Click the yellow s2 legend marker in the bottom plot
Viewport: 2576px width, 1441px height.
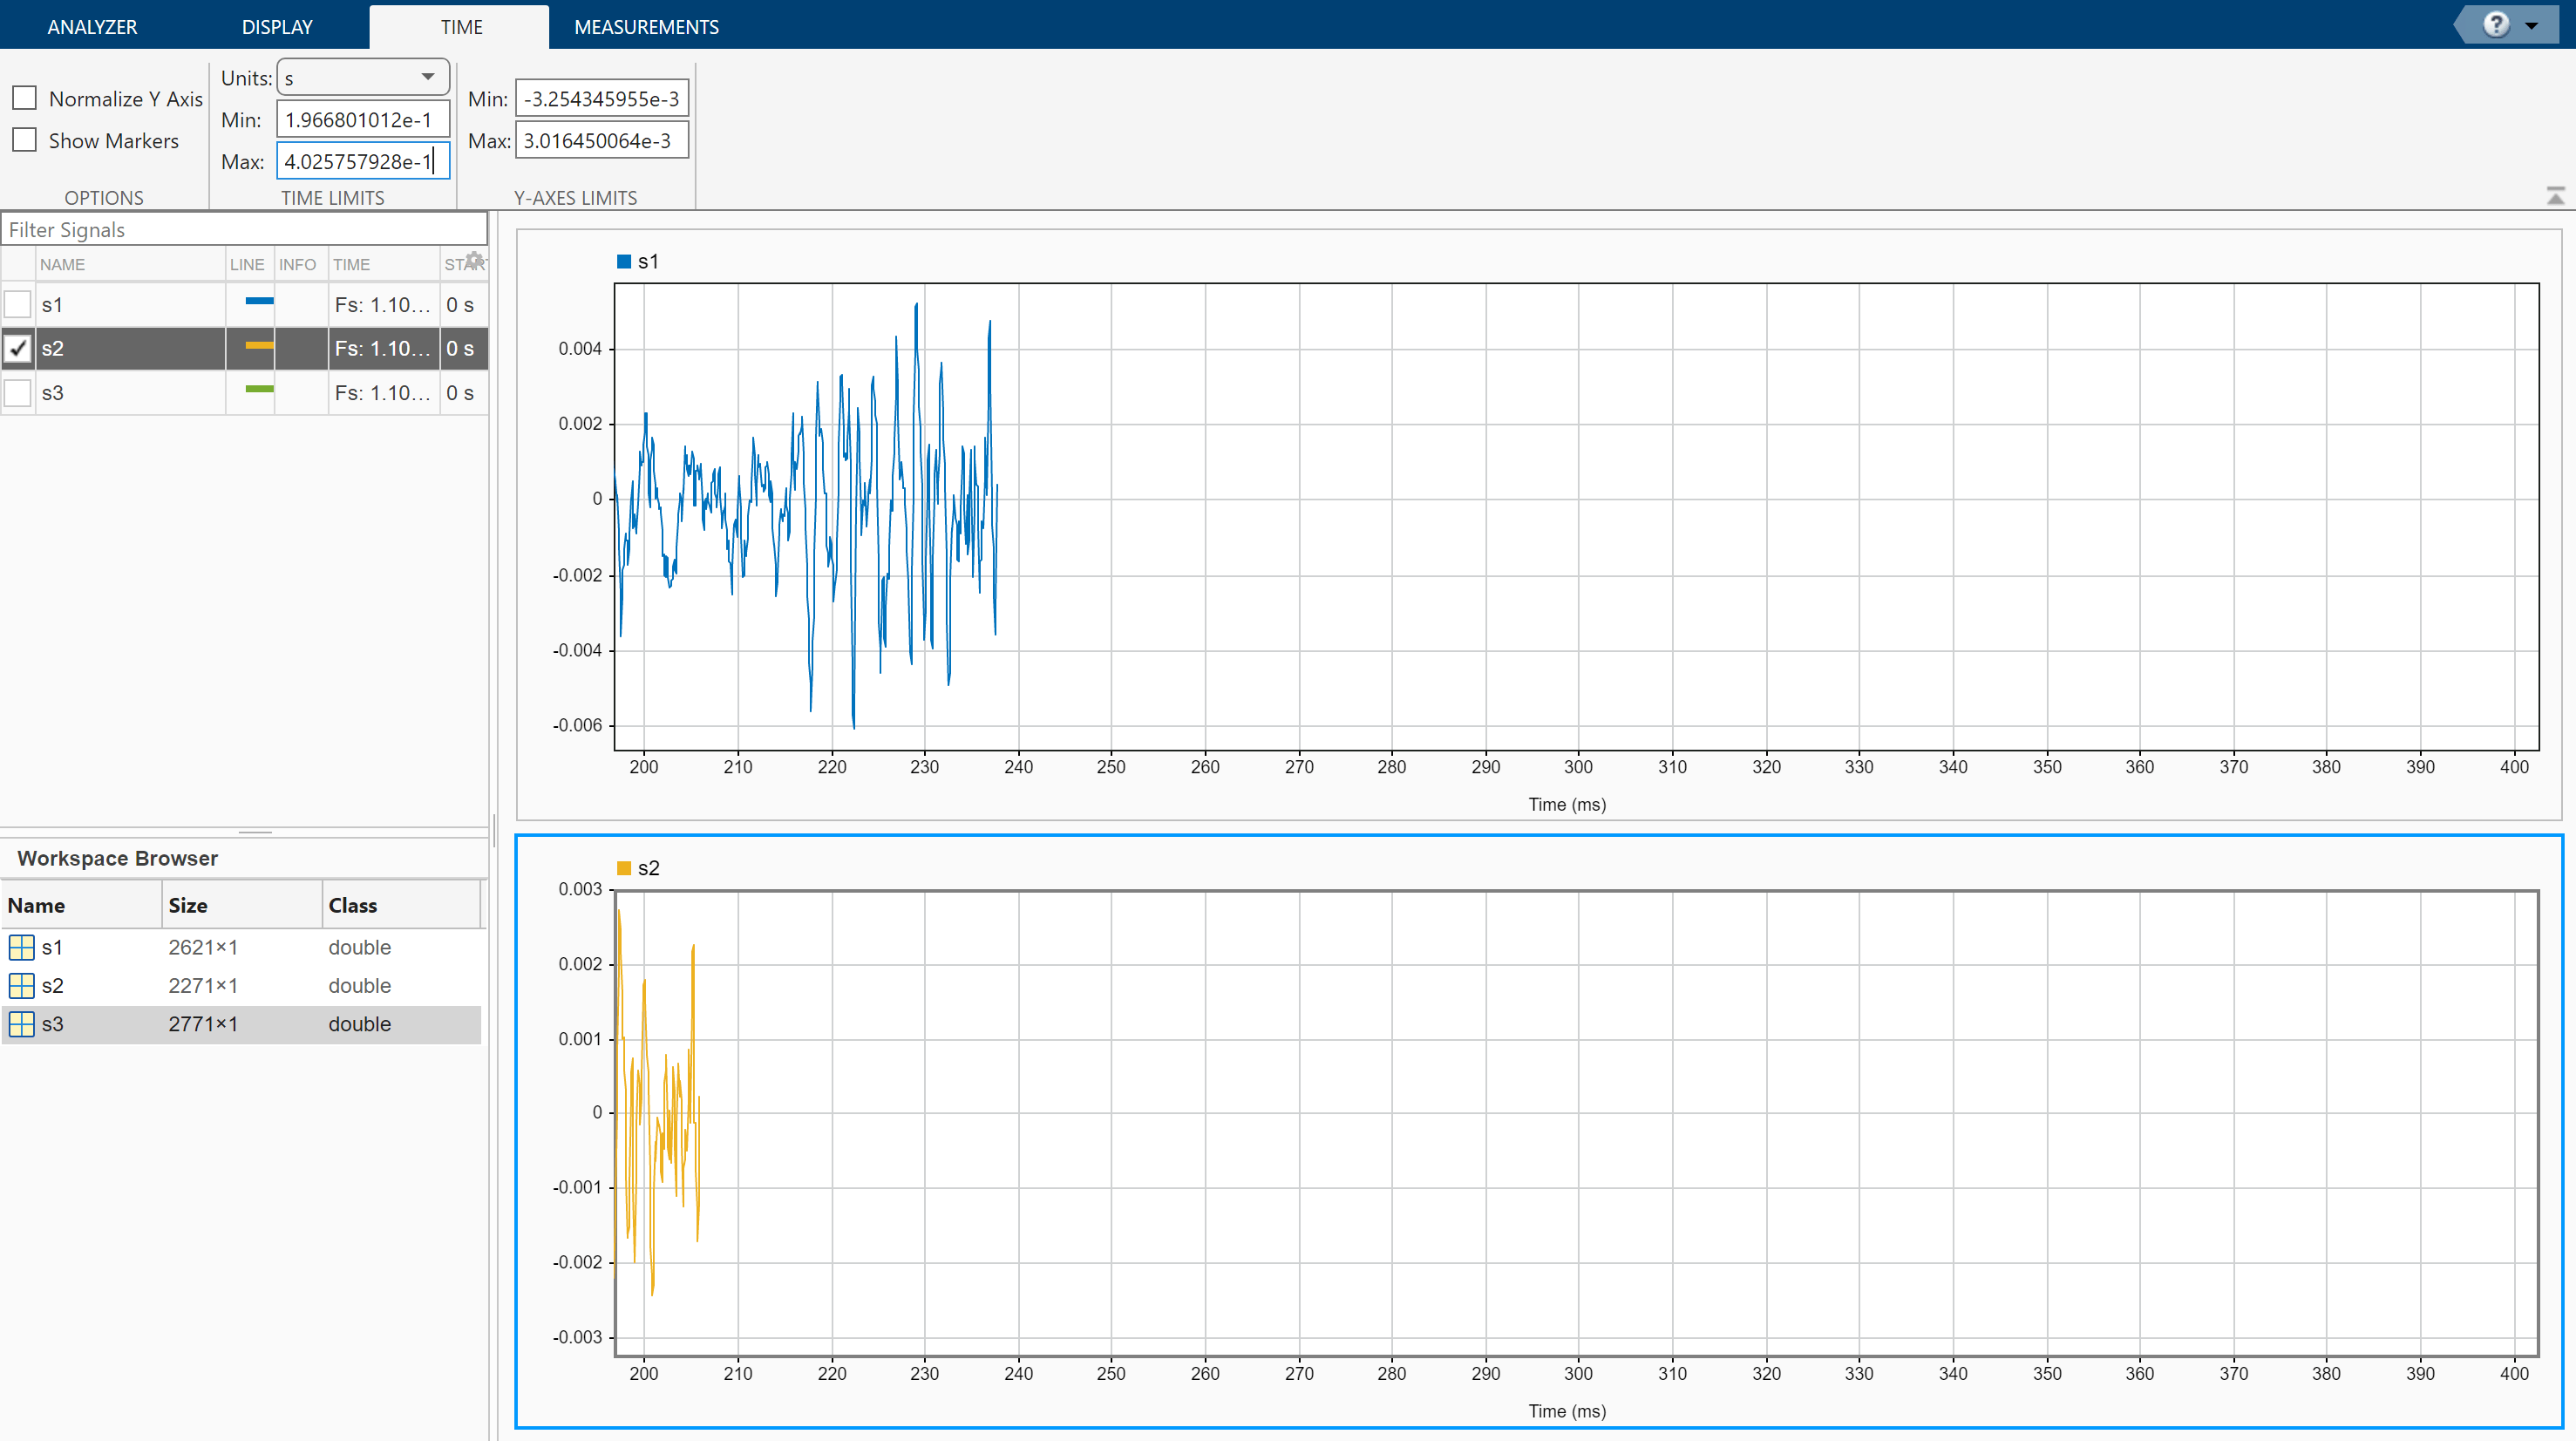coord(624,868)
